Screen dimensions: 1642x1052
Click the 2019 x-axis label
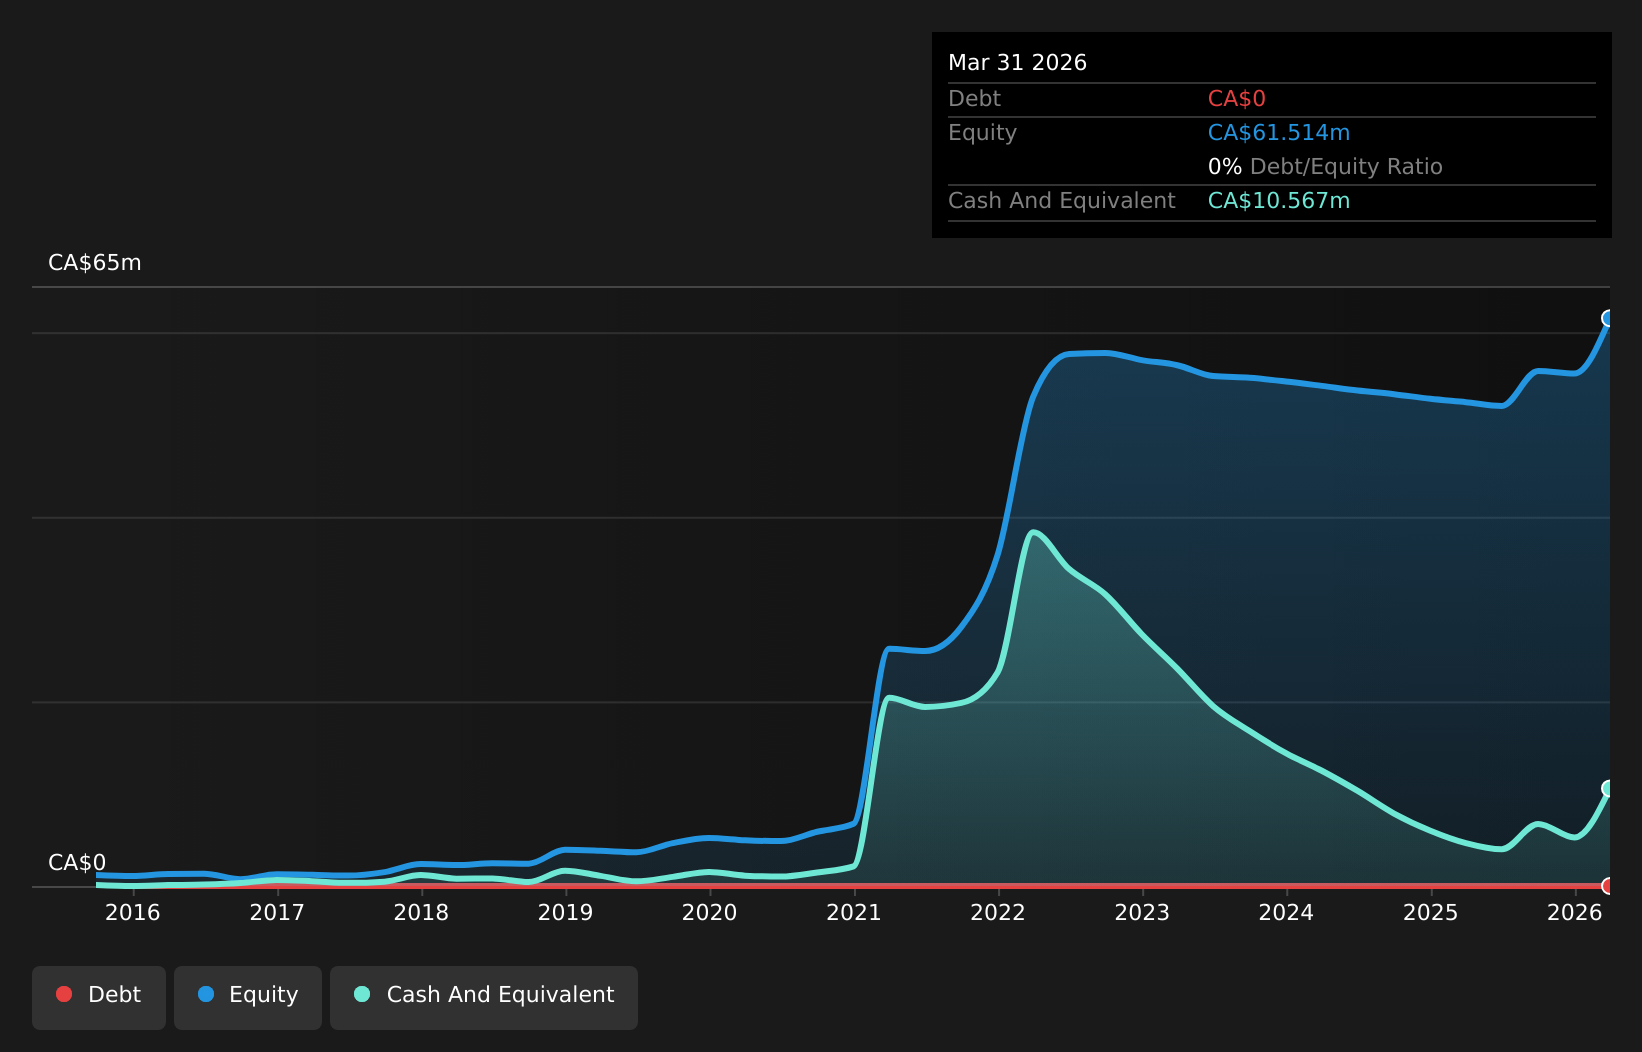tap(566, 913)
